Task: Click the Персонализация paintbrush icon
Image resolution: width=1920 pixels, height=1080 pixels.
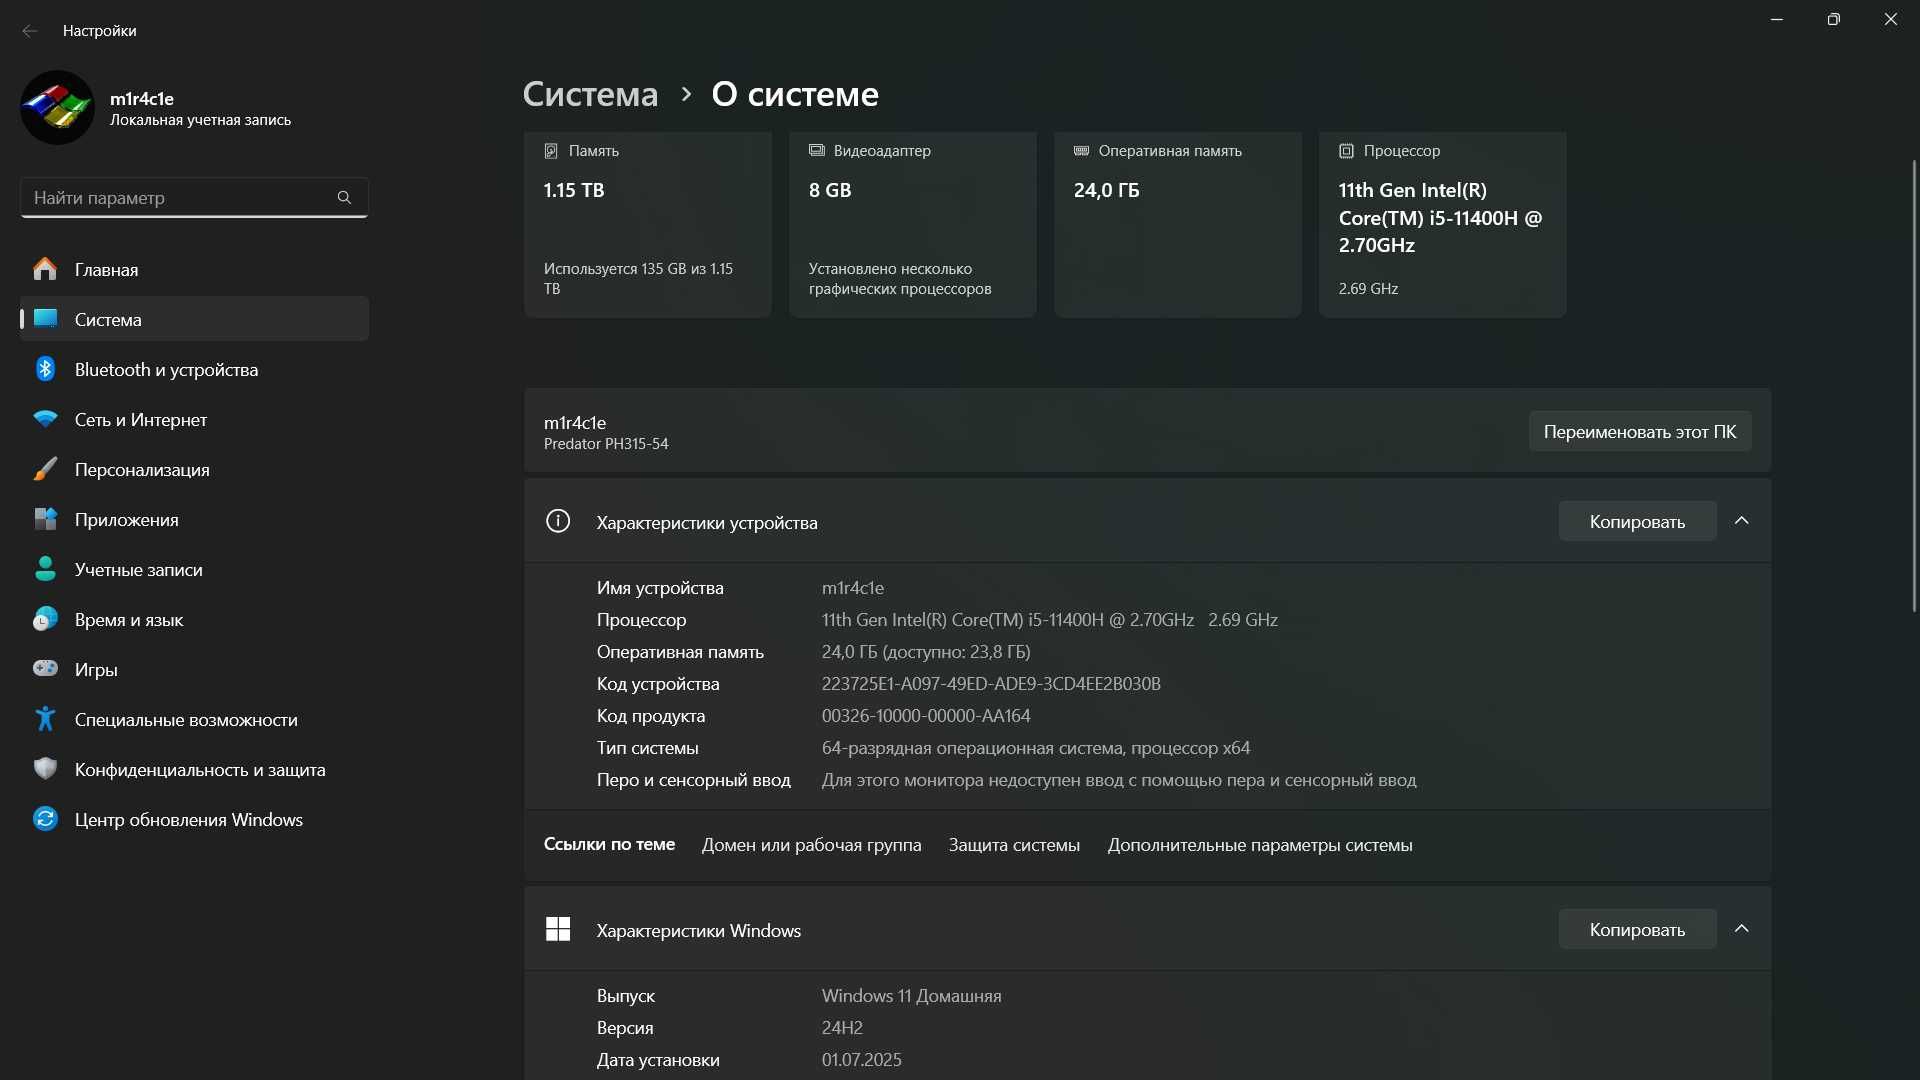Action: point(45,469)
